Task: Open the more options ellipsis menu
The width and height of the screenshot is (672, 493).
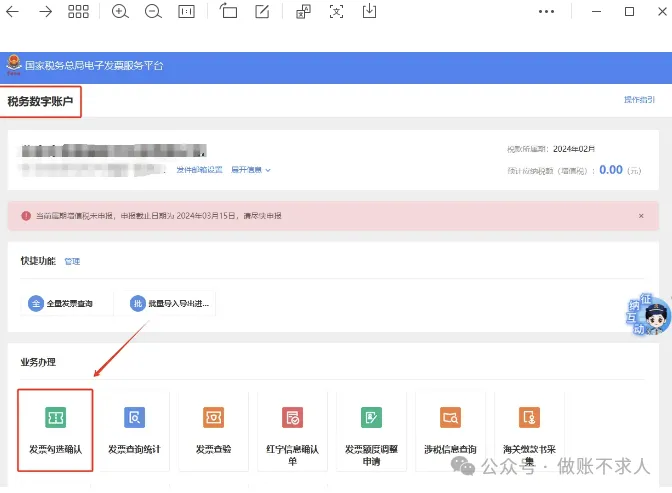Action: (x=546, y=12)
